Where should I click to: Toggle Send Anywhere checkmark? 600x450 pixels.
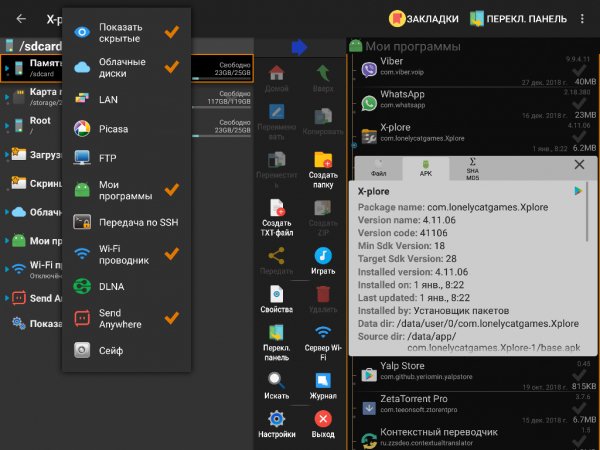tap(172, 318)
